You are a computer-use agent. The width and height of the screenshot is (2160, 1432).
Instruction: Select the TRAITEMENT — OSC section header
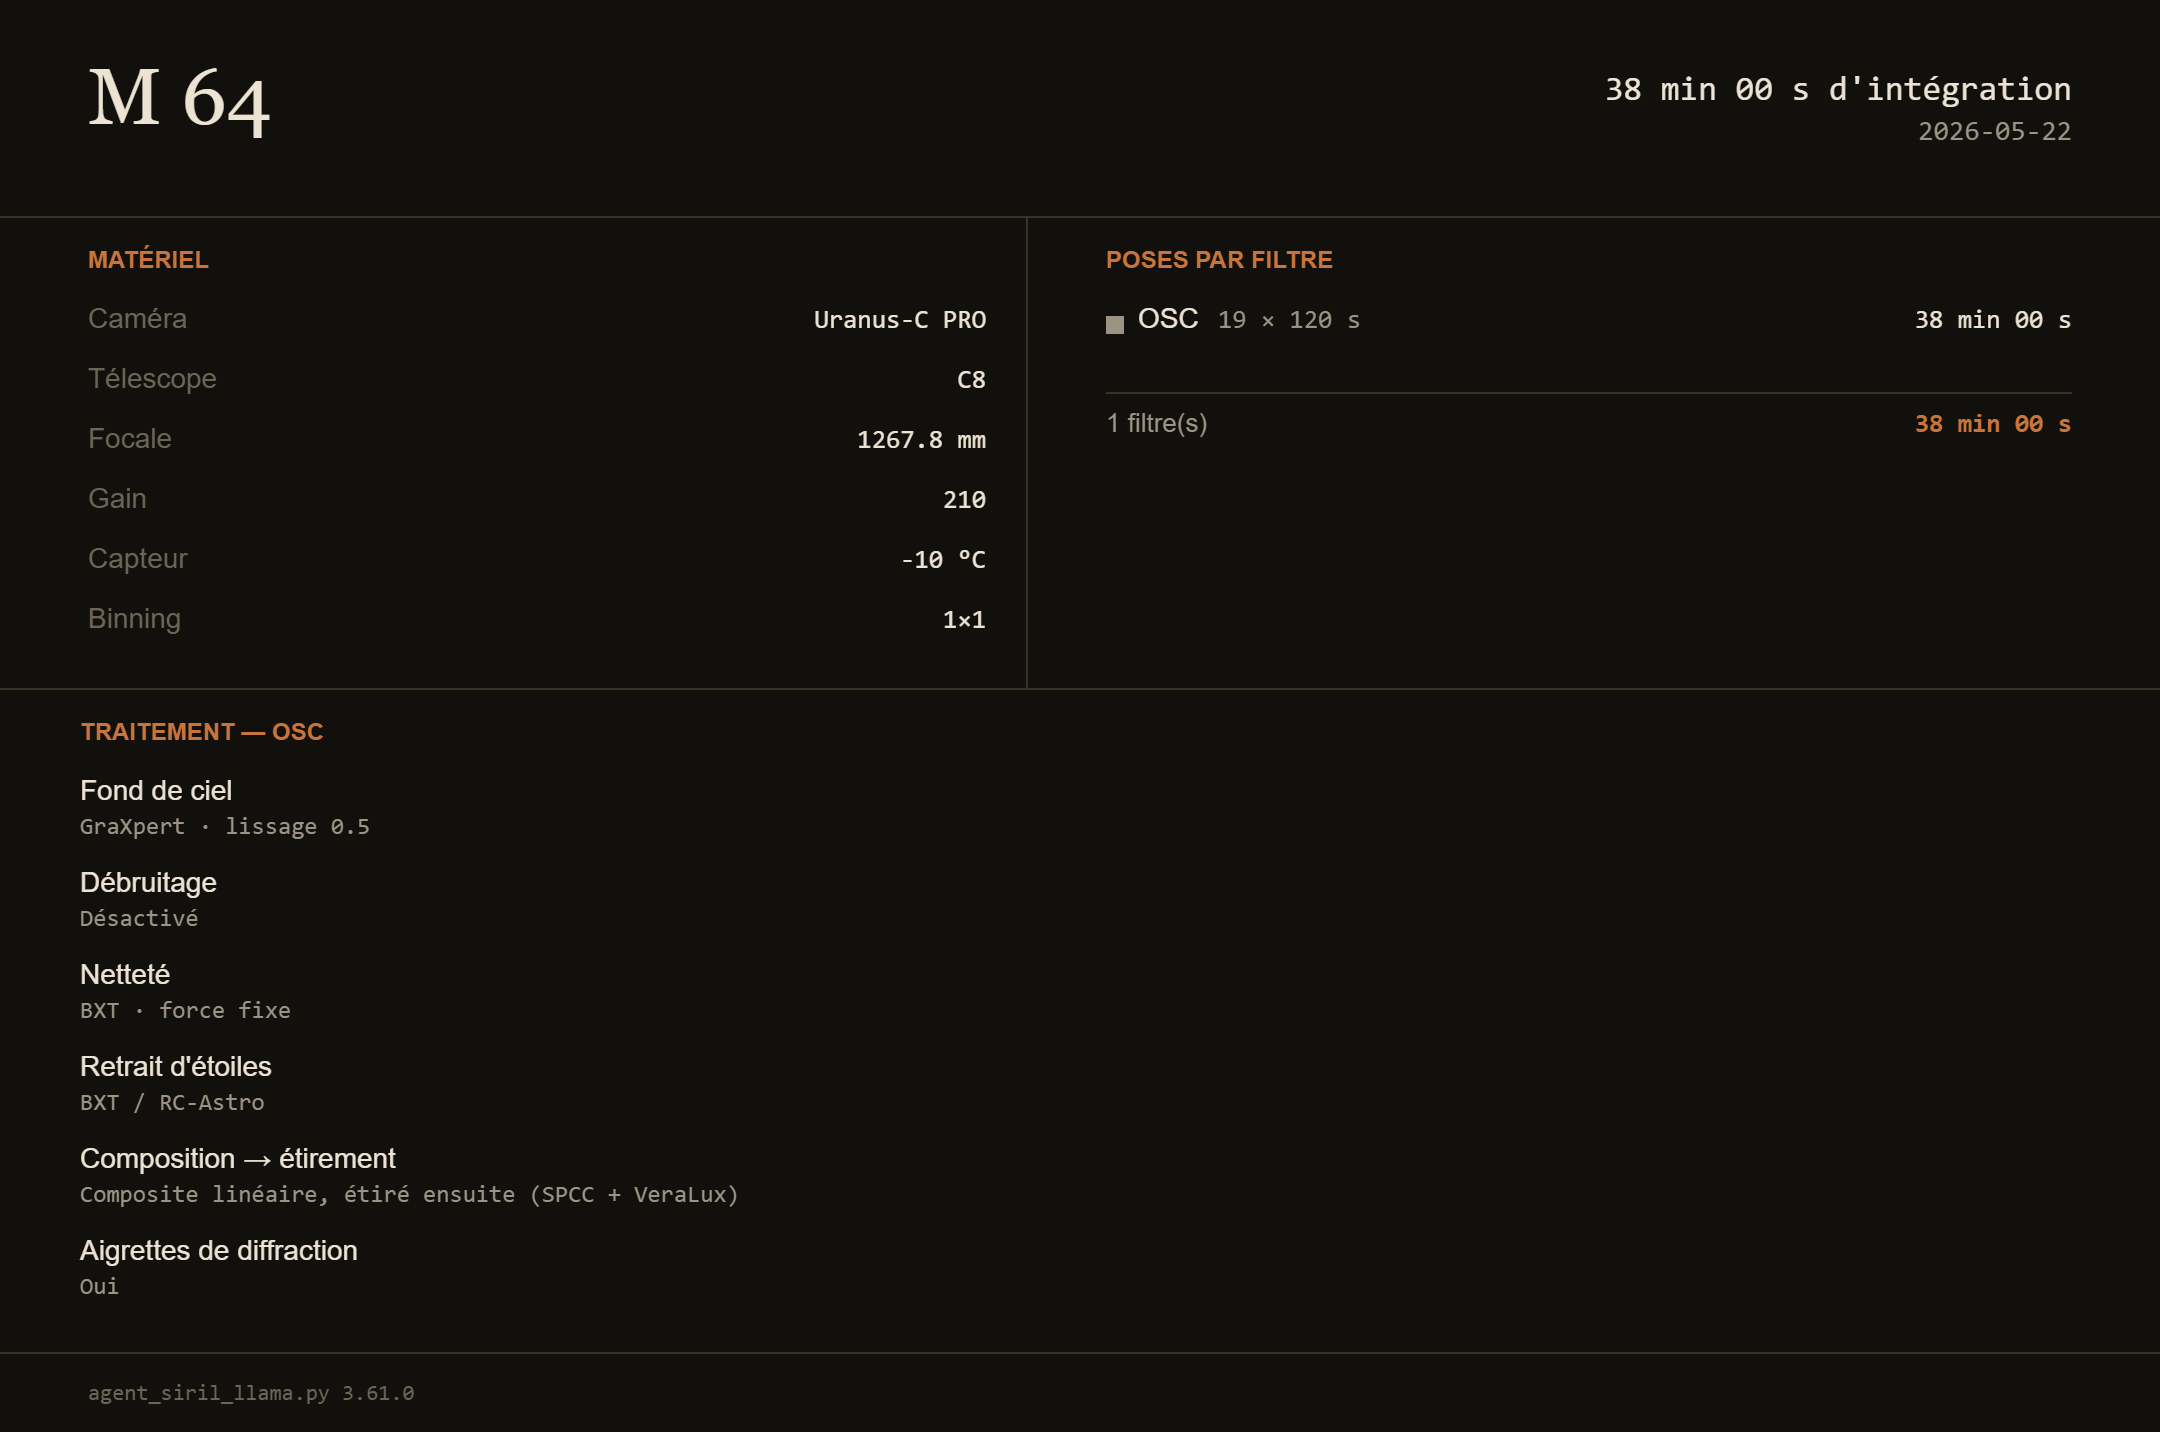[x=202, y=732]
